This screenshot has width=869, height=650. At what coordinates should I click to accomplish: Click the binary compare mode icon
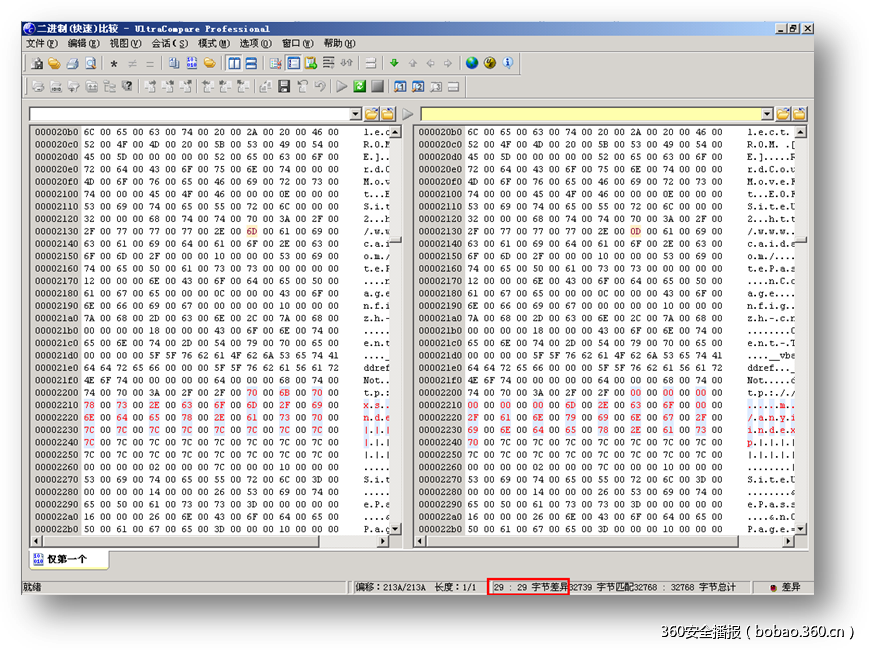192,64
